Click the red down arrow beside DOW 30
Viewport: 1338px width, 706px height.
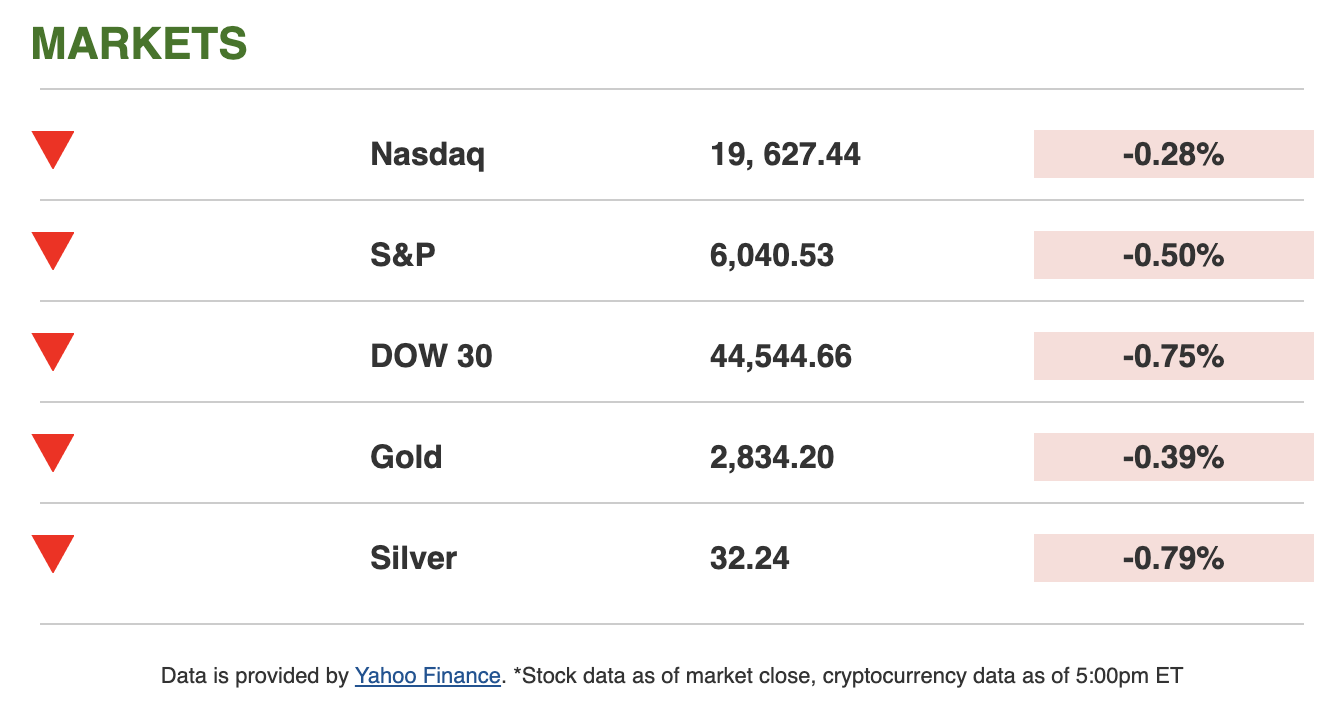click(x=53, y=351)
